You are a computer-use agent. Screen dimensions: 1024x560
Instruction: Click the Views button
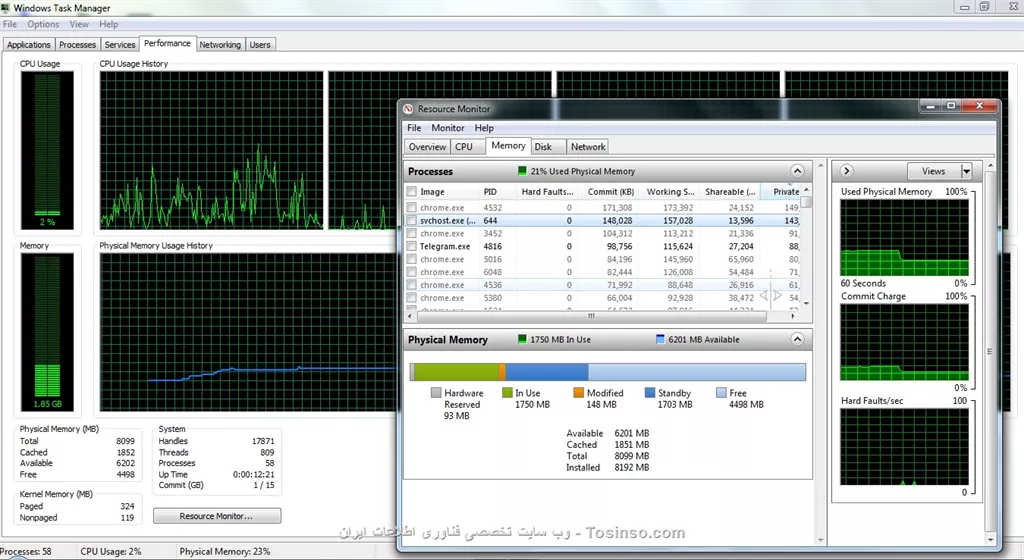[934, 172]
